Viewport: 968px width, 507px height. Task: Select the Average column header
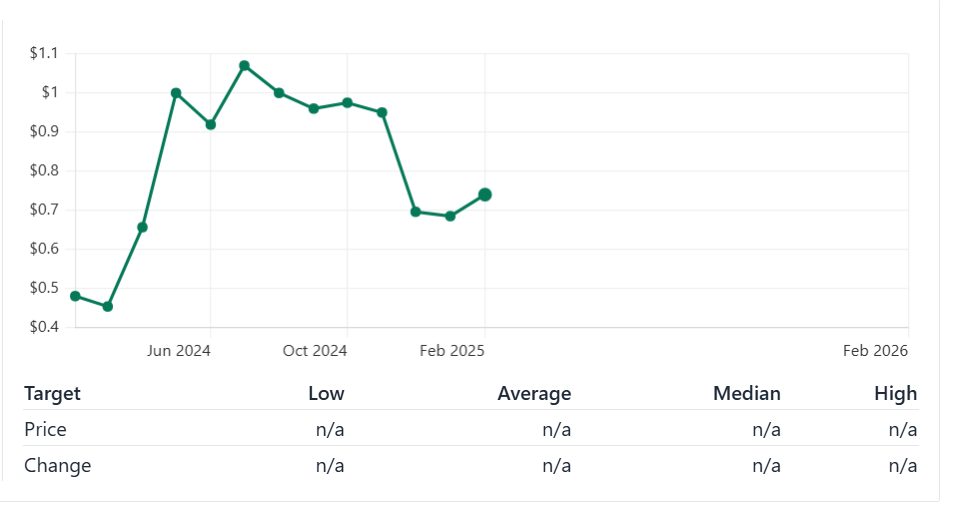[x=534, y=394]
